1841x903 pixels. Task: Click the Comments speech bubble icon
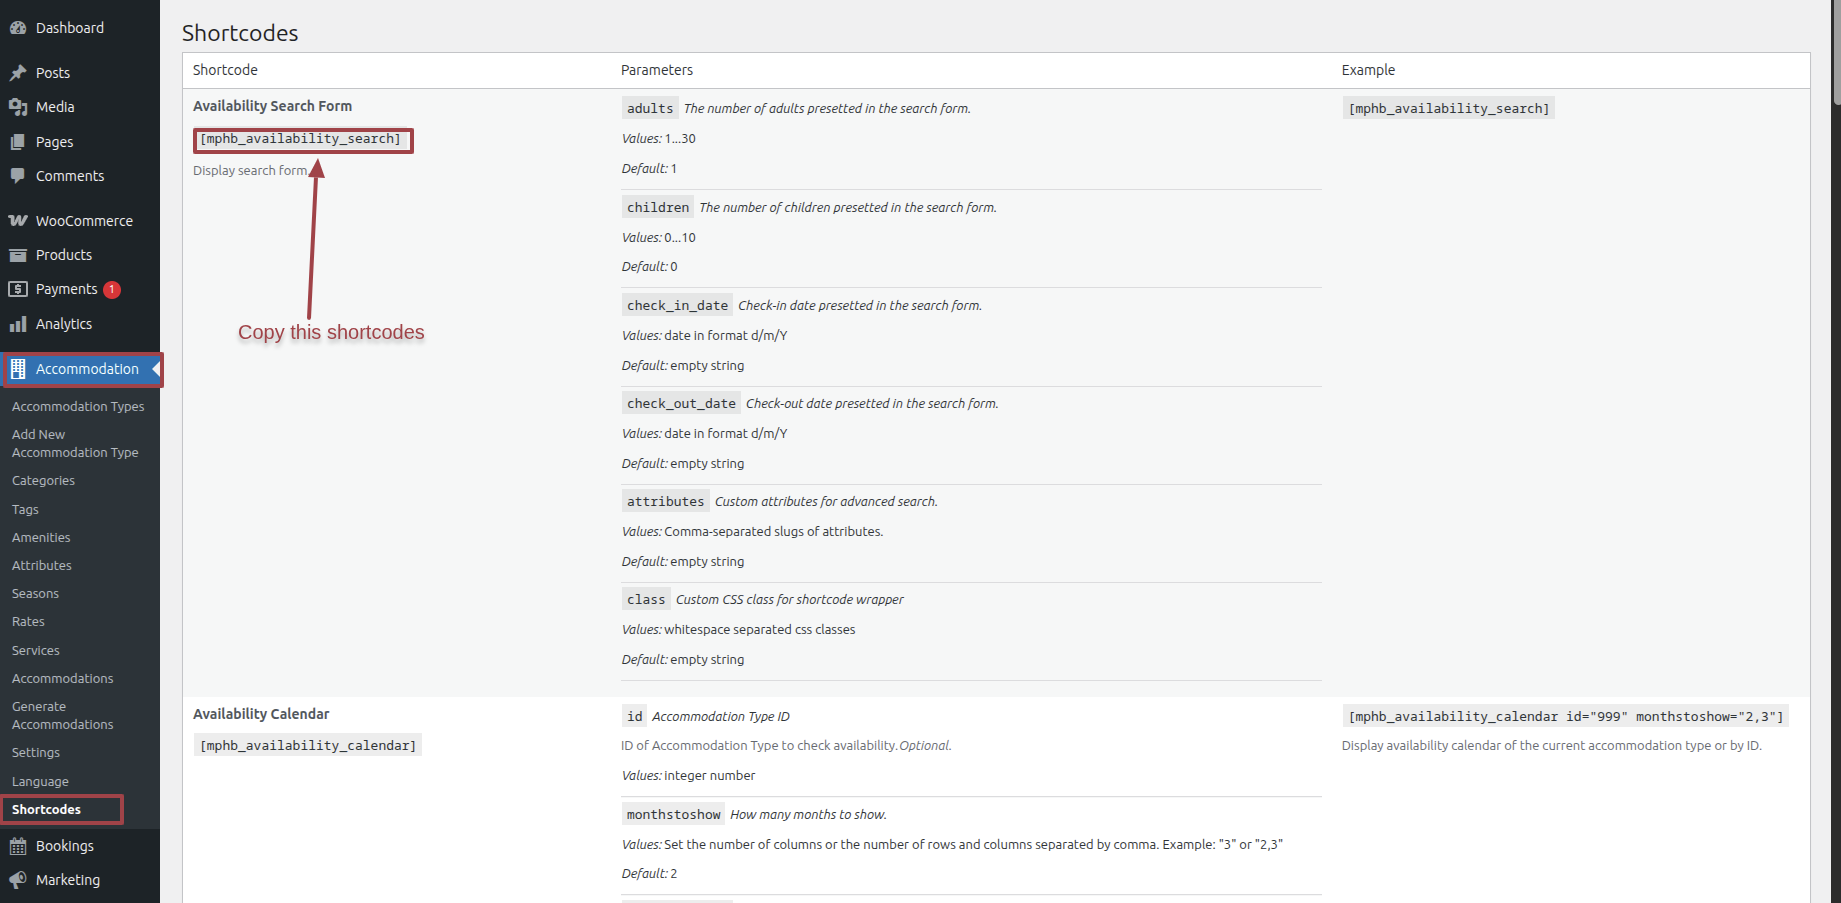point(18,176)
